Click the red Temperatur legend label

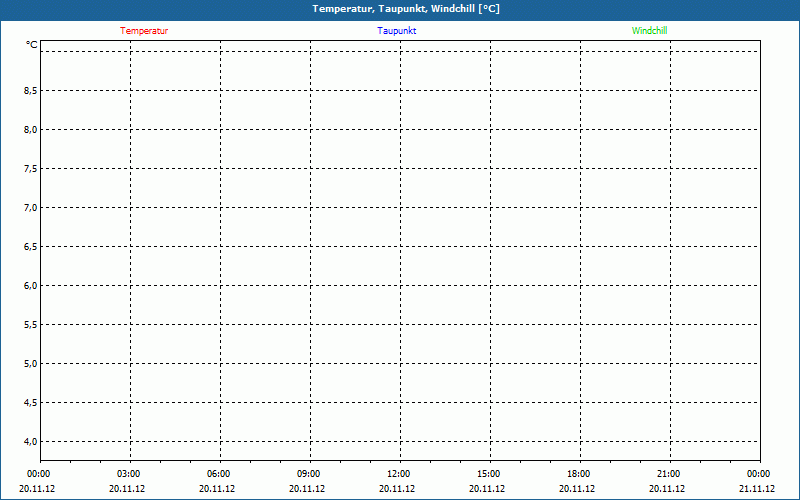tap(144, 31)
